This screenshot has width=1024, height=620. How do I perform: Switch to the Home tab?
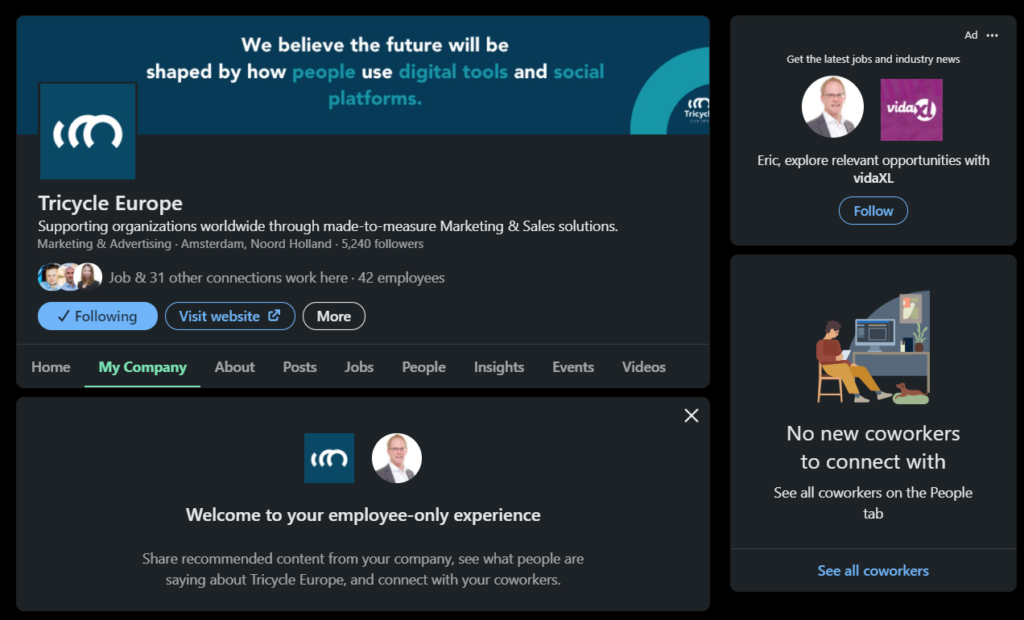51,367
